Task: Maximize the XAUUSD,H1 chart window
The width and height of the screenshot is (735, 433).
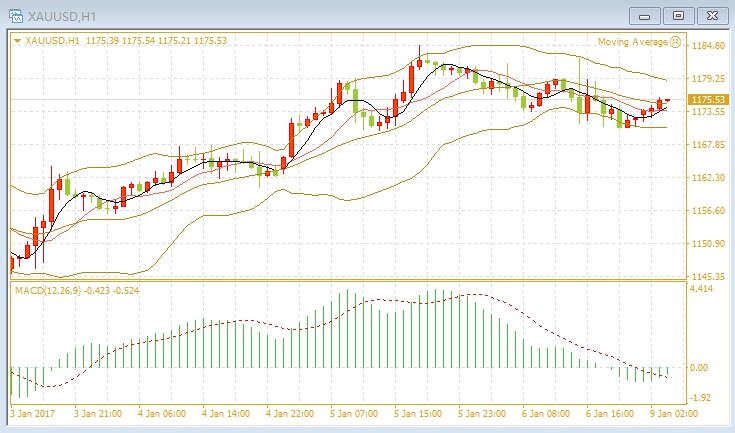Action: tap(678, 16)
